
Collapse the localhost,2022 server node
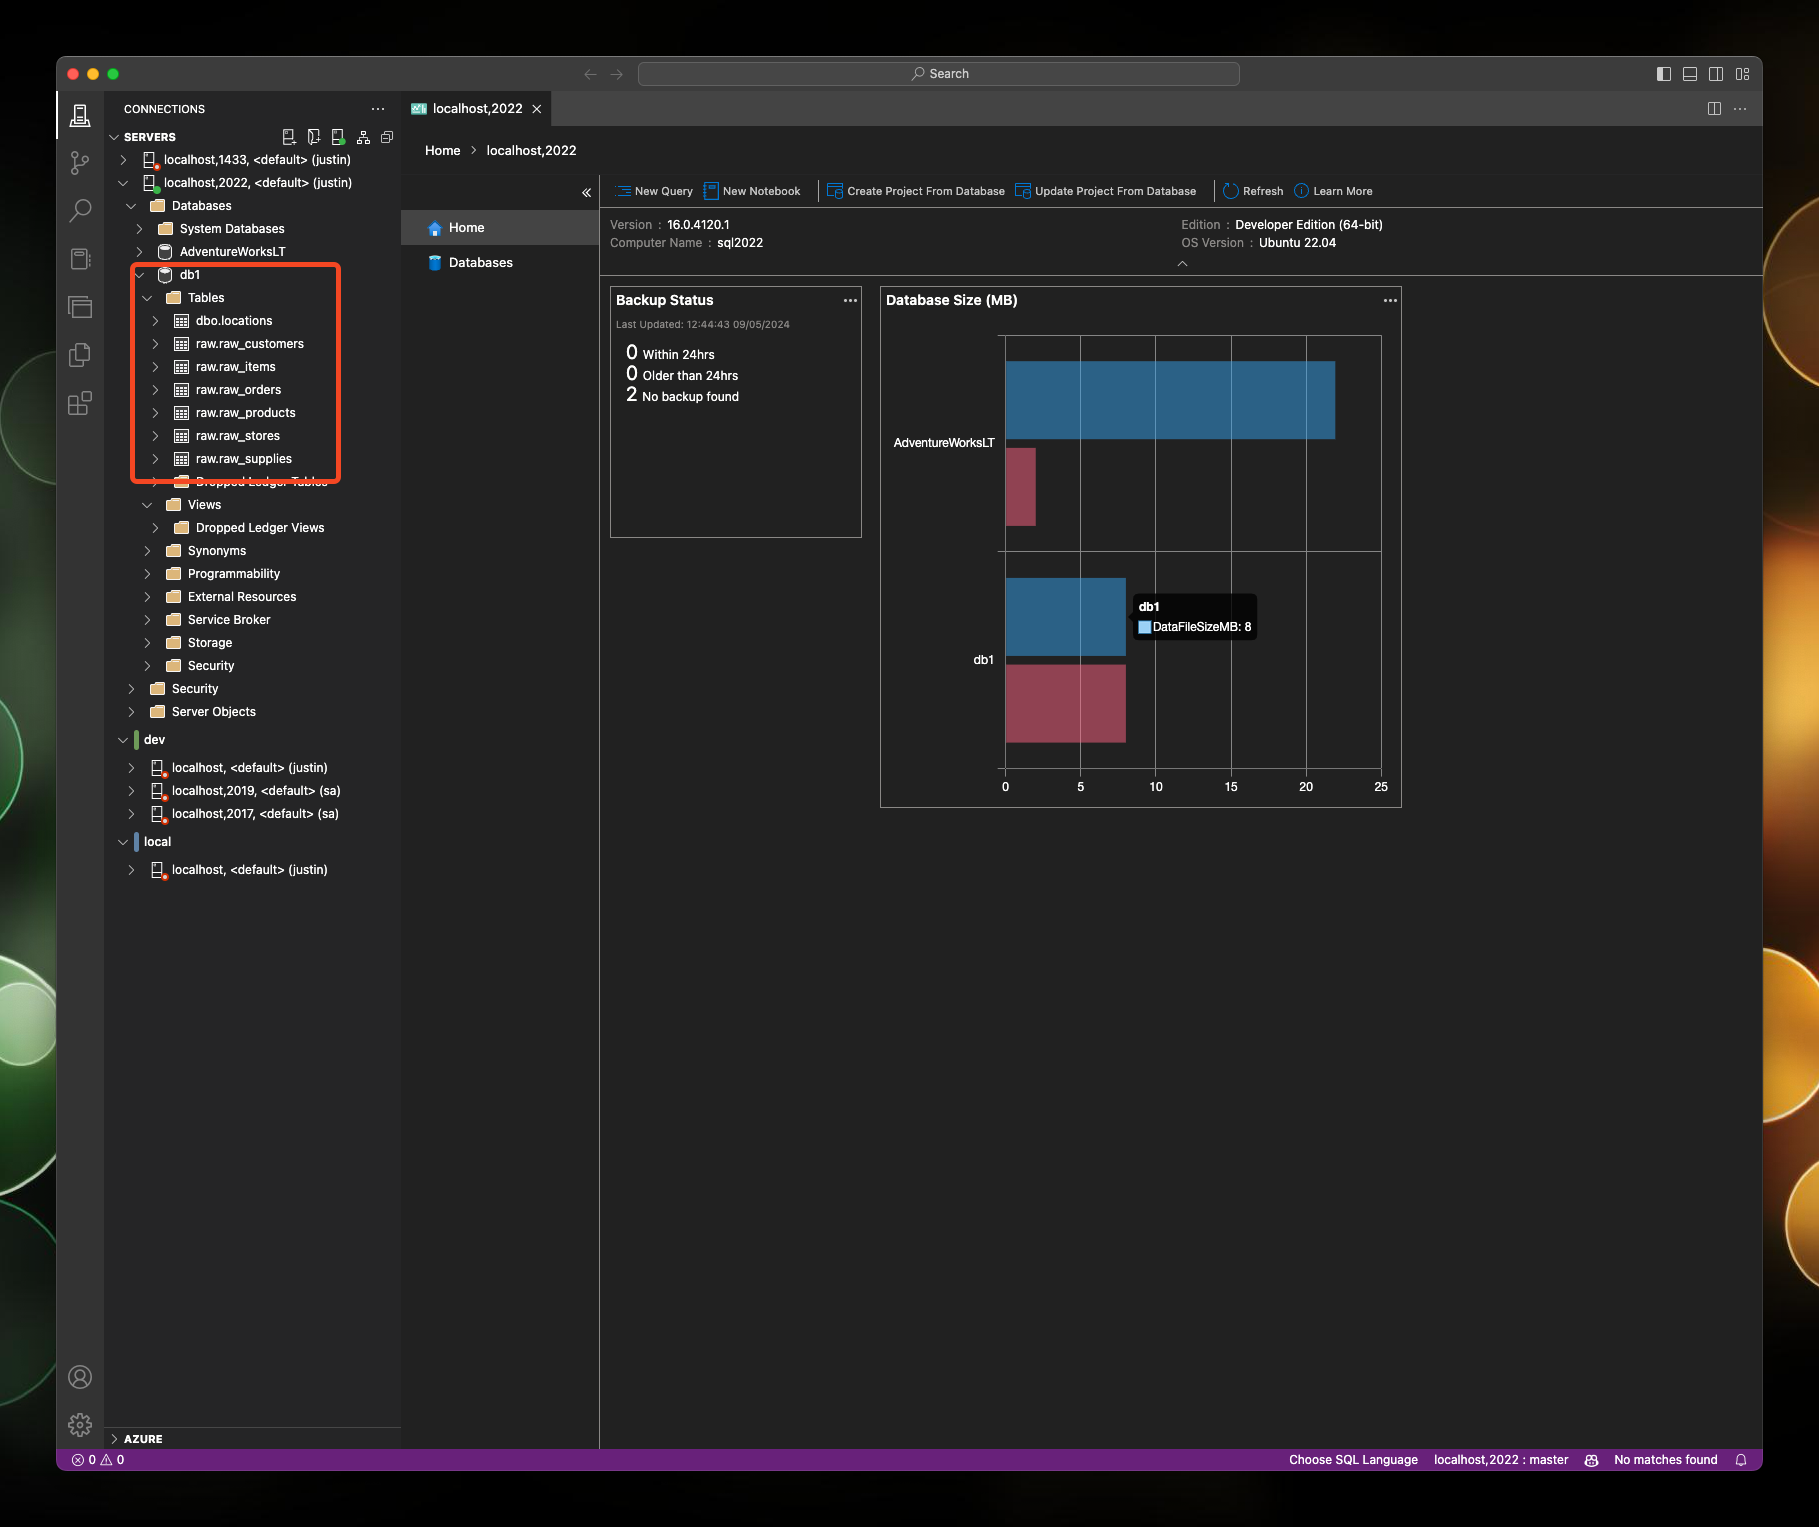click(123, 183)
